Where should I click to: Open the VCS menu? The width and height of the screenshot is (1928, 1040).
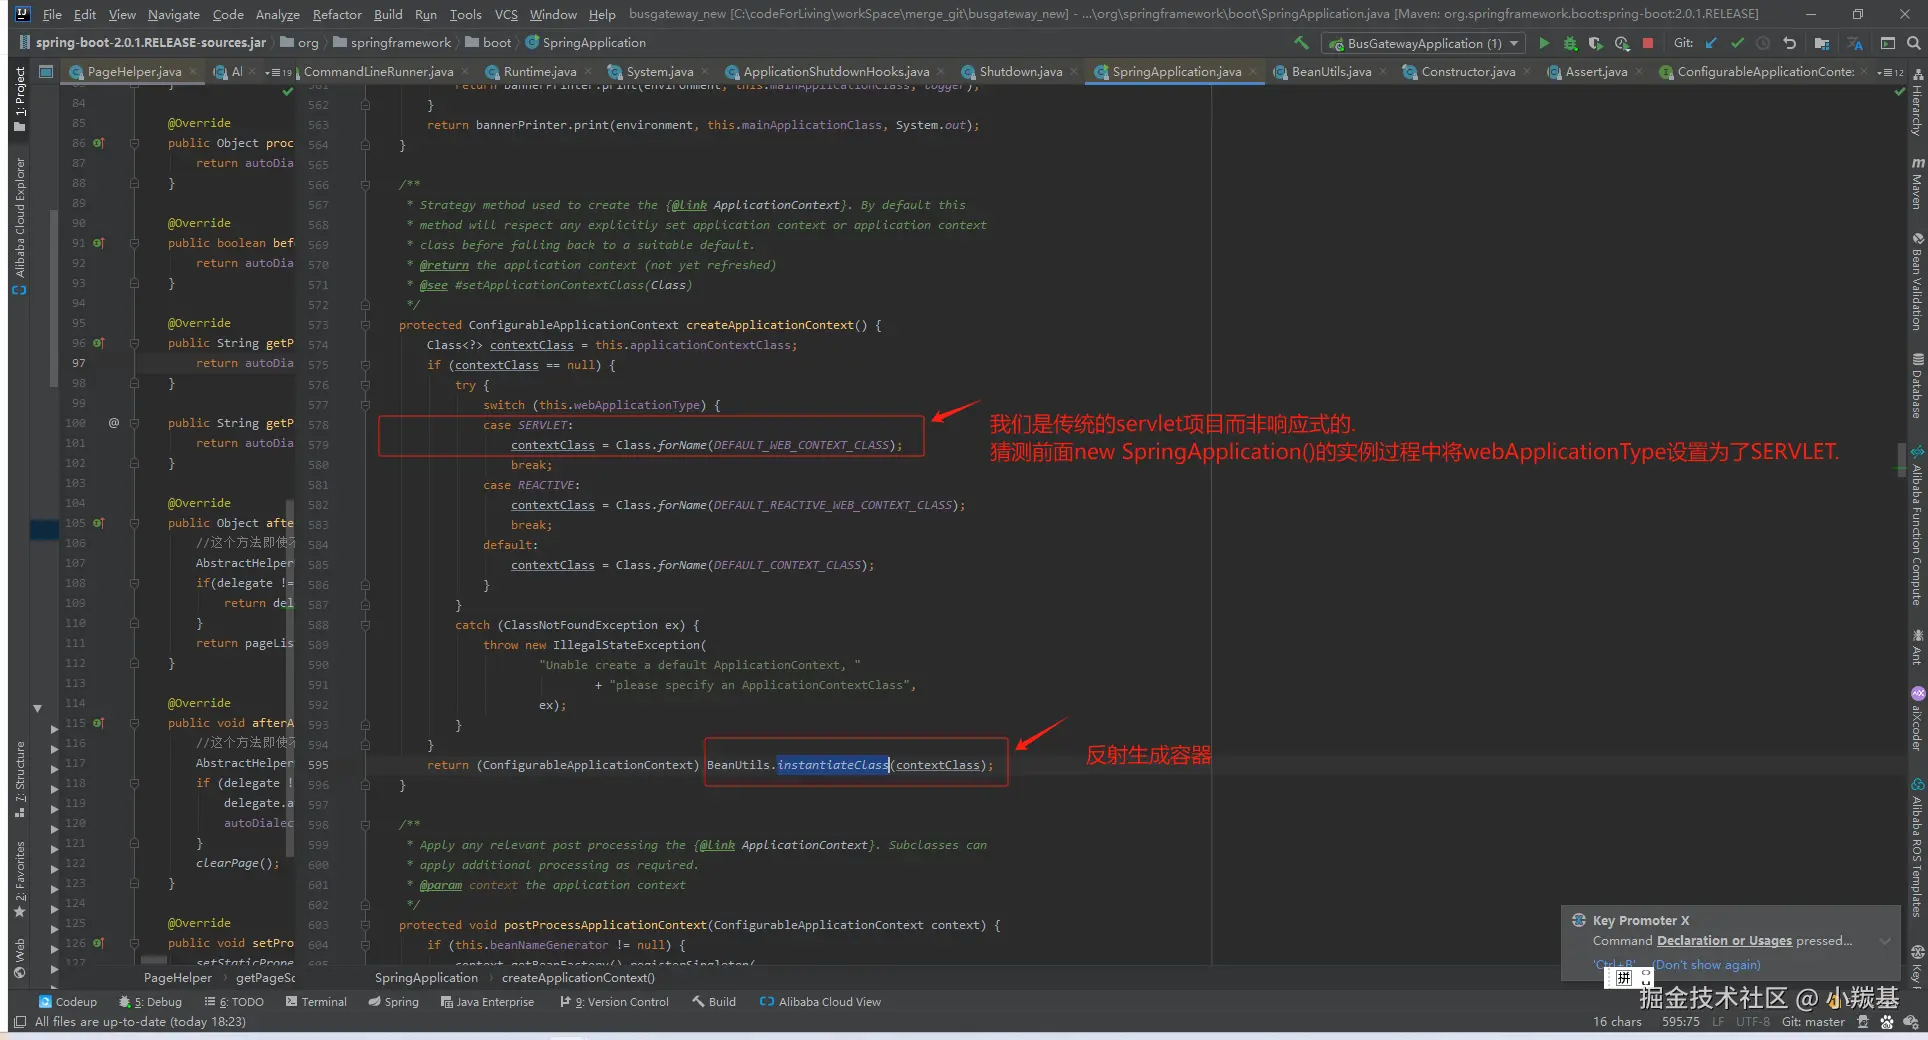pyautogui.click(x=506, y=14)
